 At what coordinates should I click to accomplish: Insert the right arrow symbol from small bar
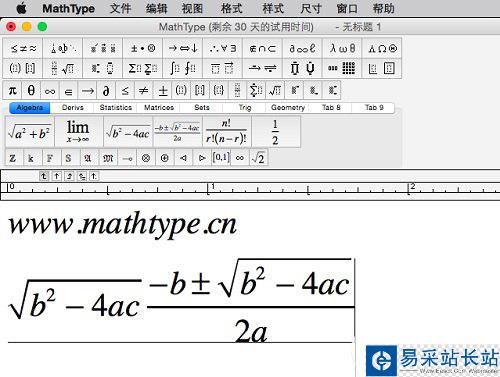pyautogui.click(x=87, y=90)
